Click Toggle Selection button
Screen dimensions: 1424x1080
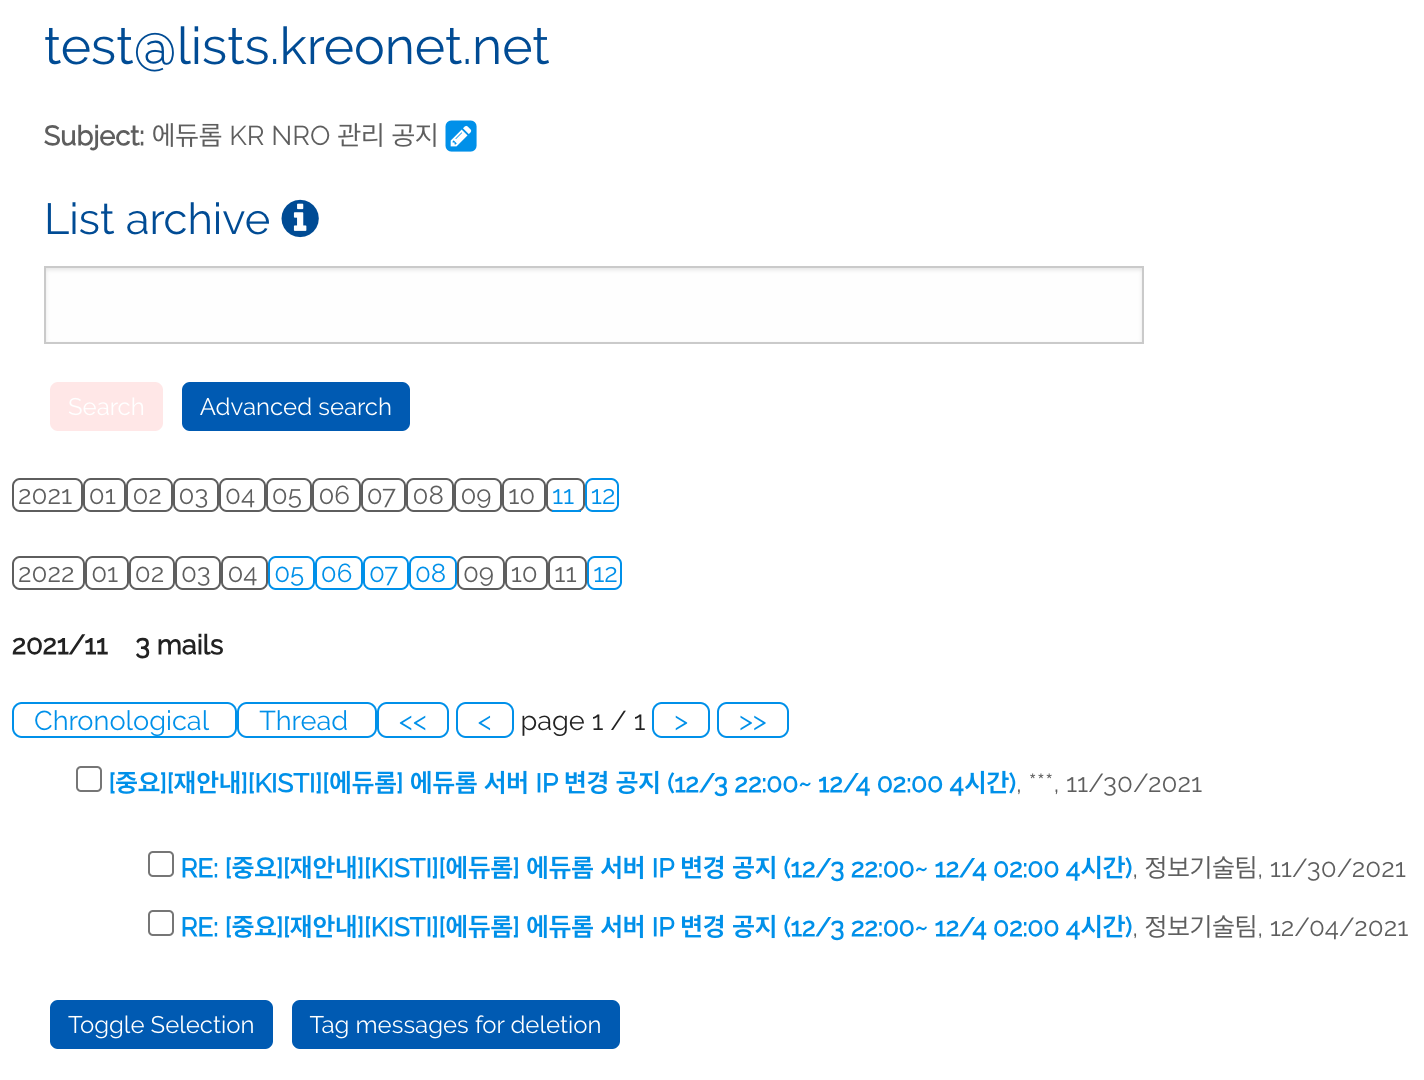point(161,1025)
